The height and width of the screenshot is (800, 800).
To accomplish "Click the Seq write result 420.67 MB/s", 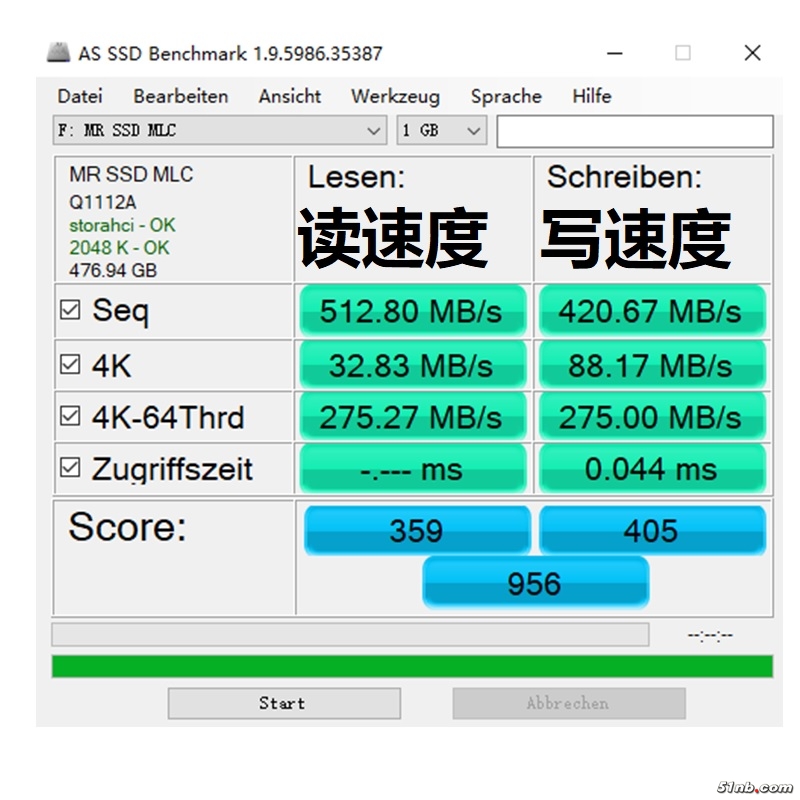I will click(x=652, y=311).
